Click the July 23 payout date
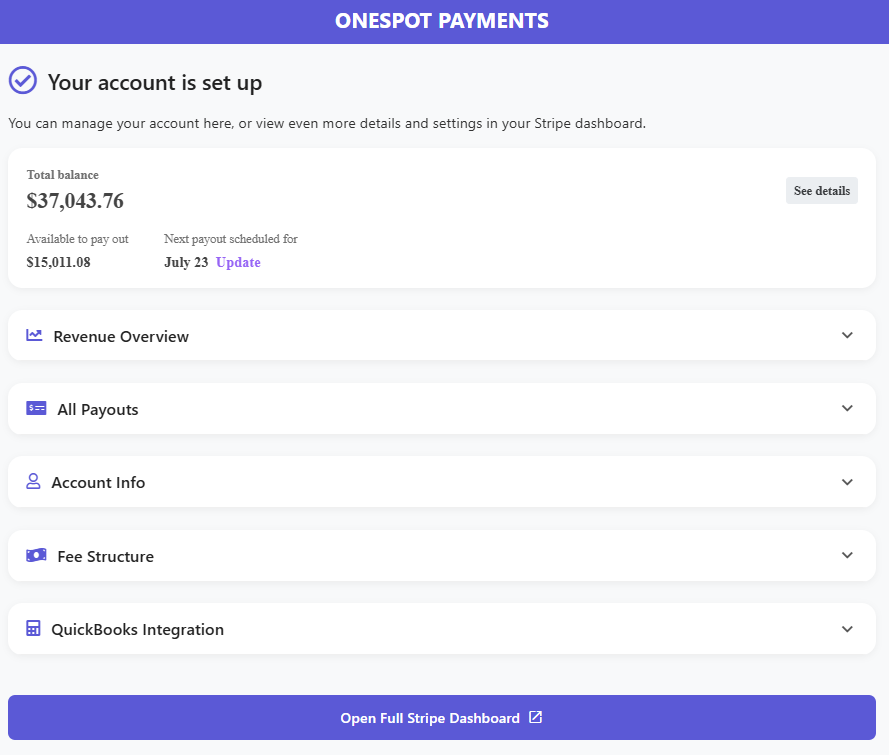The height and width of the screenshot is (755, 889). click(x=186, y=262)
